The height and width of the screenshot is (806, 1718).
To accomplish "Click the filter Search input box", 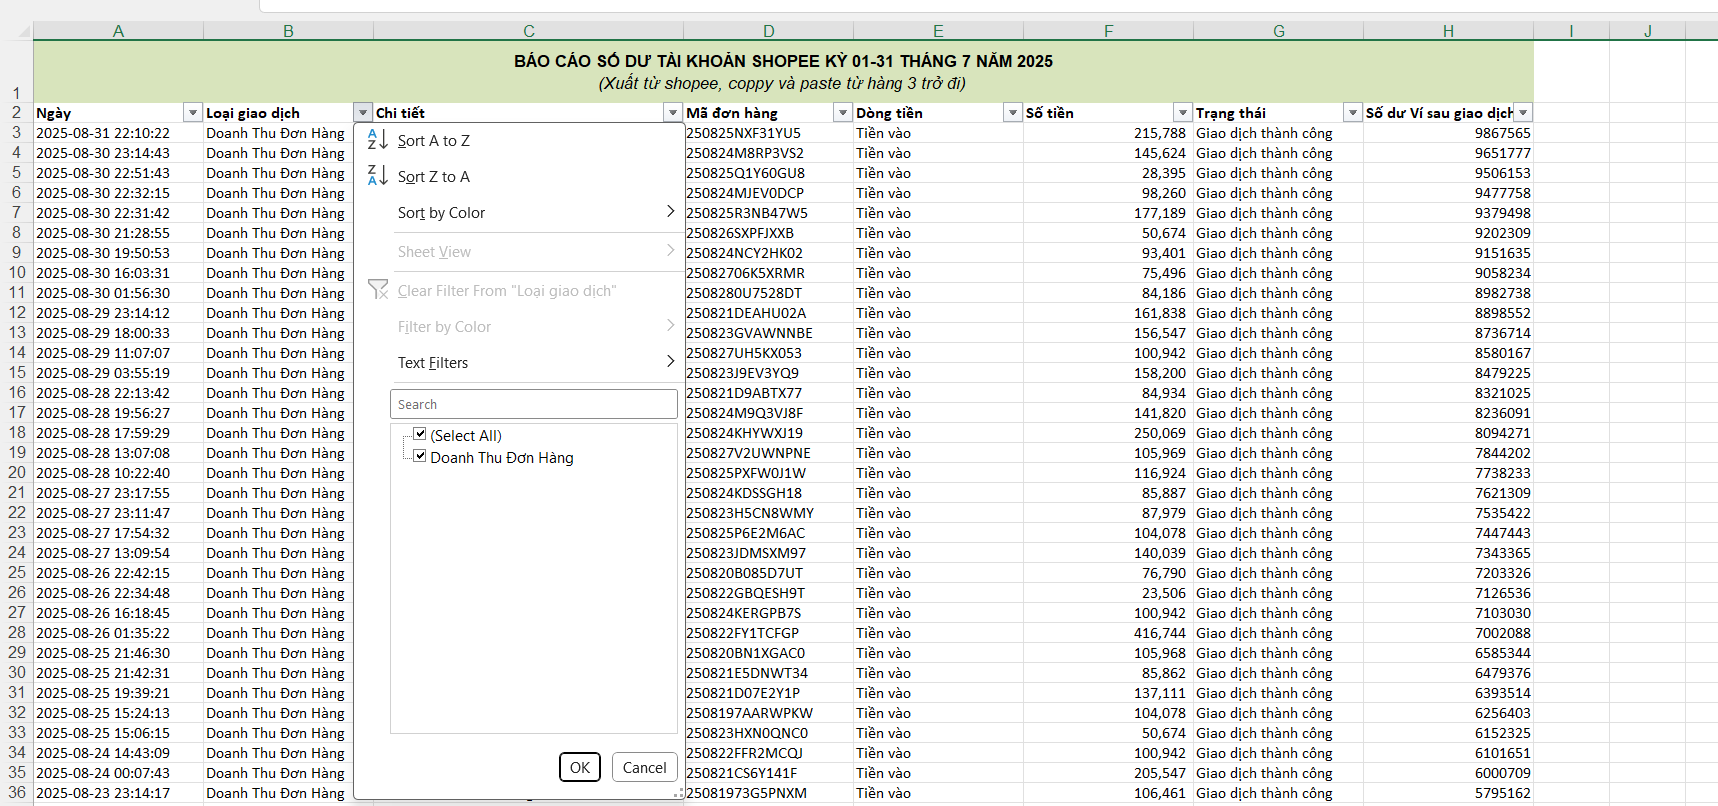I will (533, 404).
